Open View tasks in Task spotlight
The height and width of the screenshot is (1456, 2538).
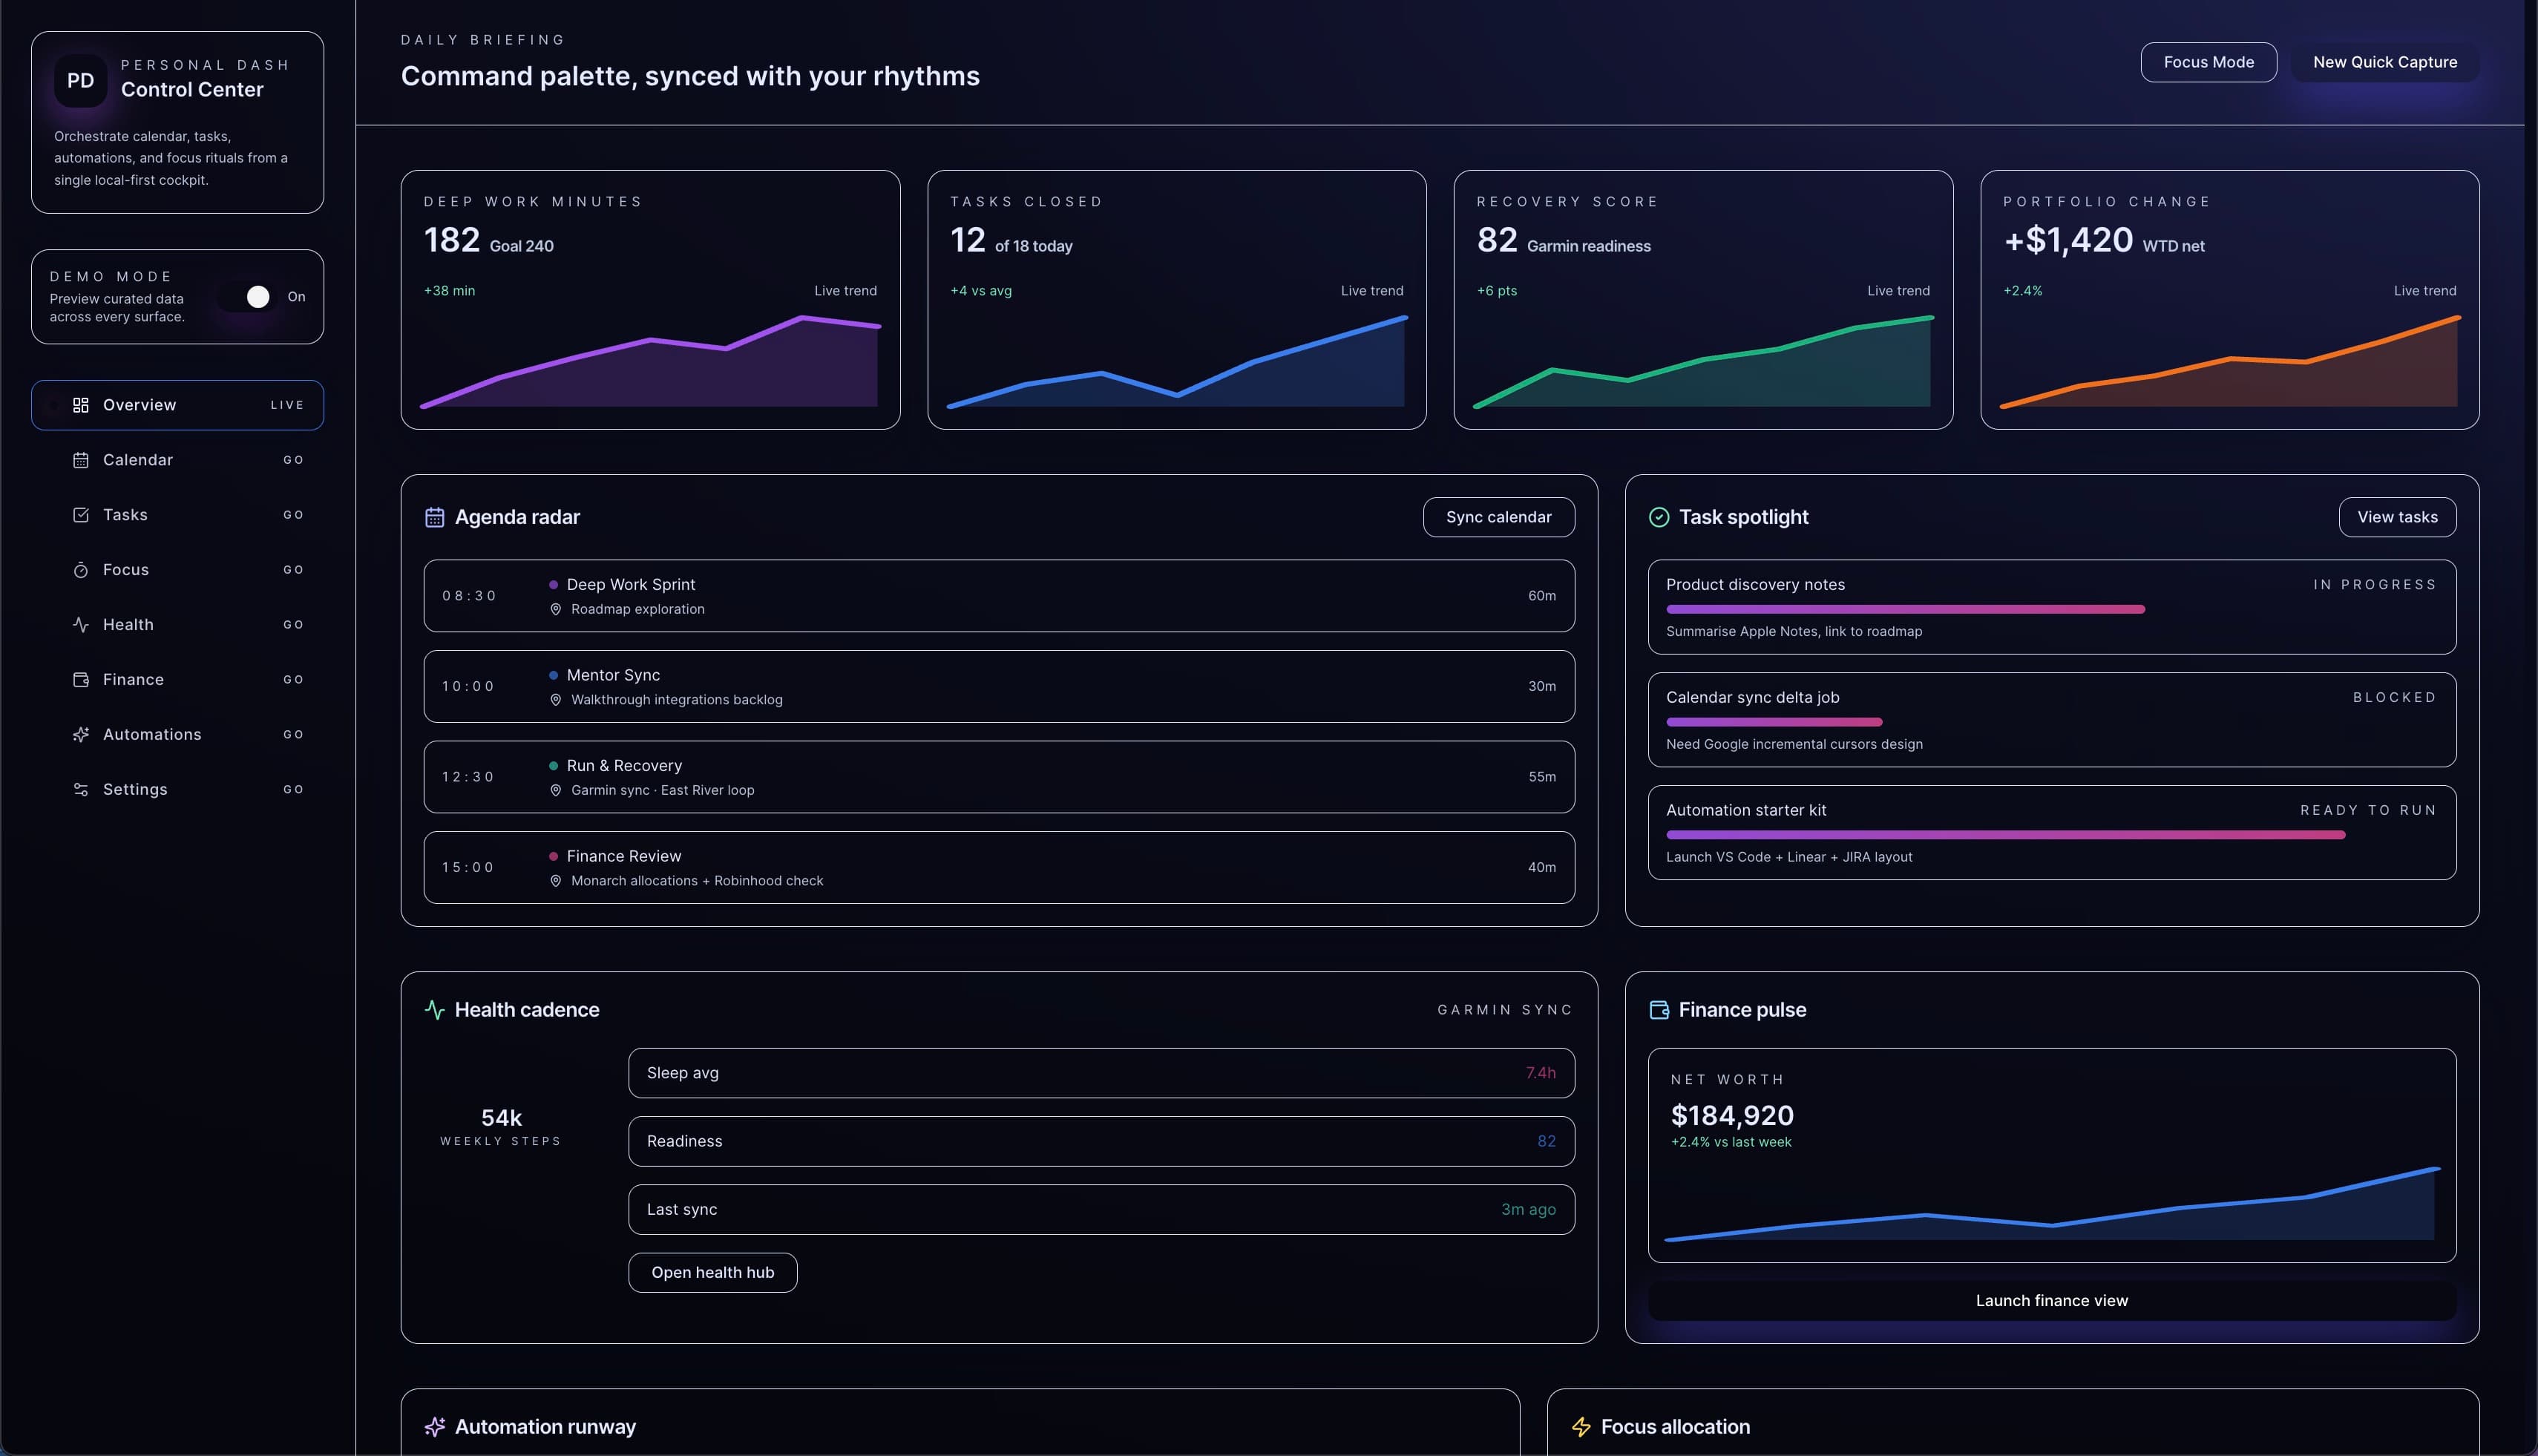tap(2396, 517)
